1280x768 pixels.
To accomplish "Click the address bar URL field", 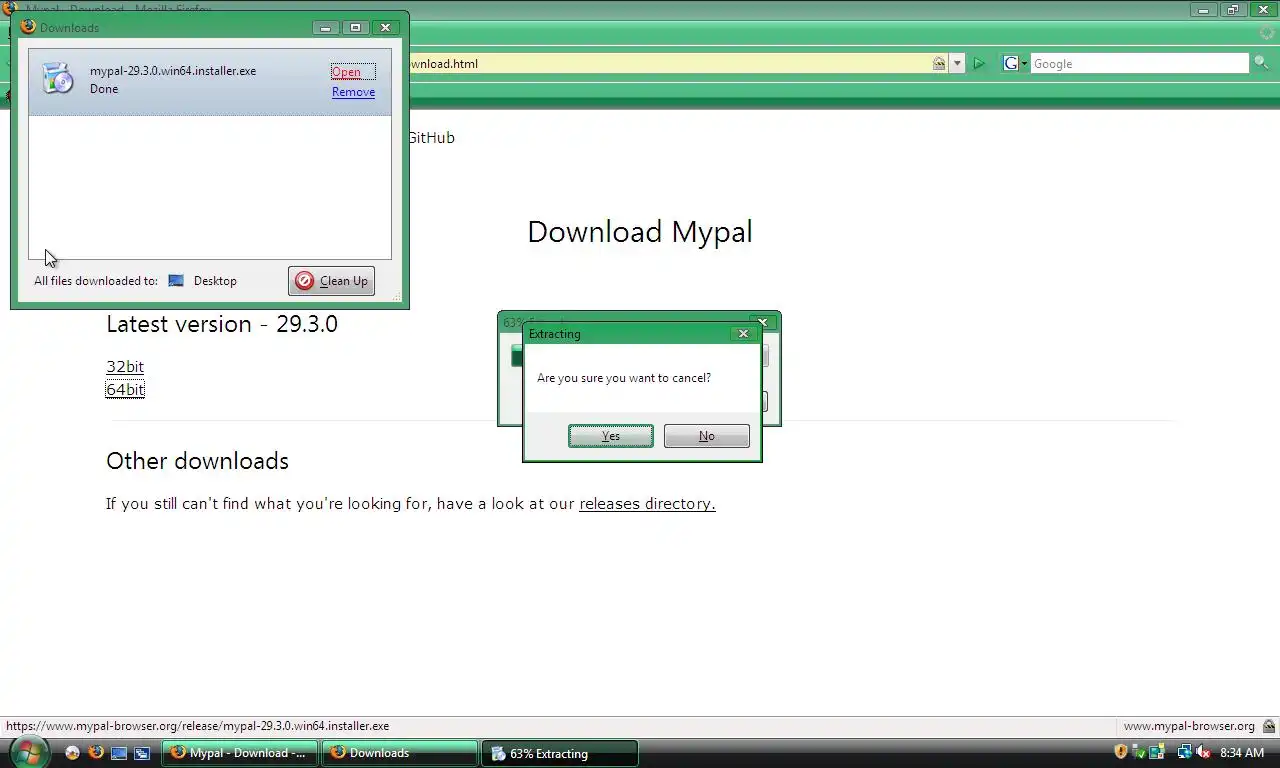I will (670, 63).
